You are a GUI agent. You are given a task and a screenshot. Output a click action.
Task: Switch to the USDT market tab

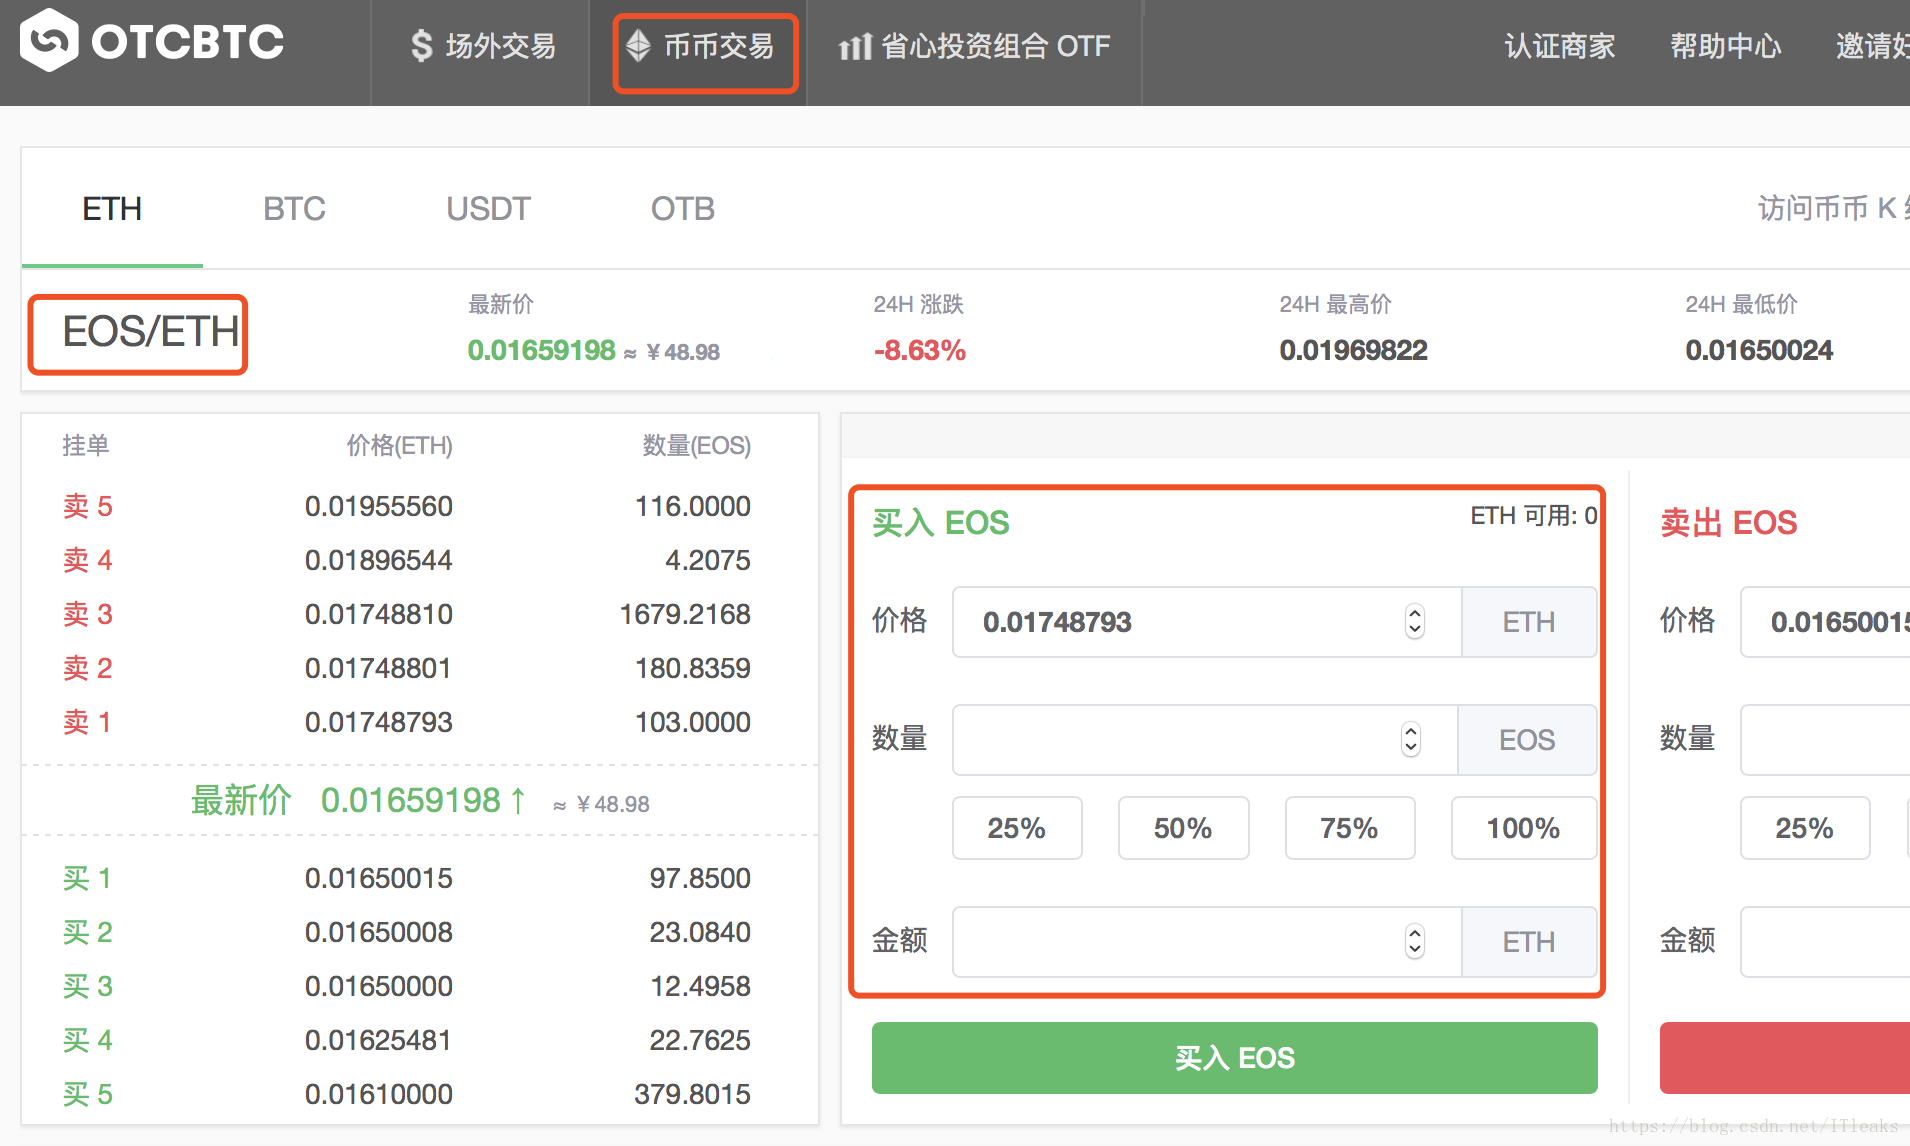pos(488,209)
